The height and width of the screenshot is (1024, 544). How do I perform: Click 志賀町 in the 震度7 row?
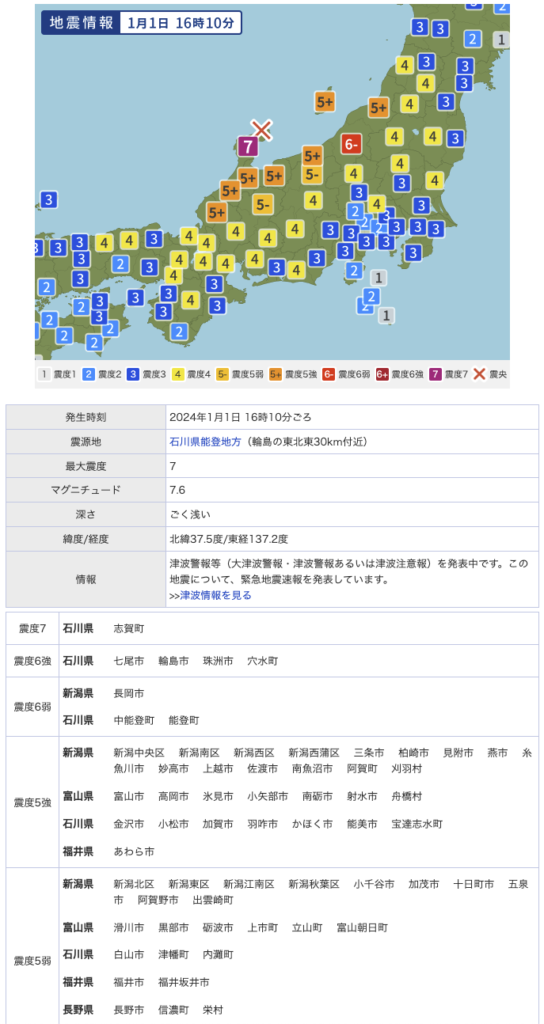coord(129,628)
